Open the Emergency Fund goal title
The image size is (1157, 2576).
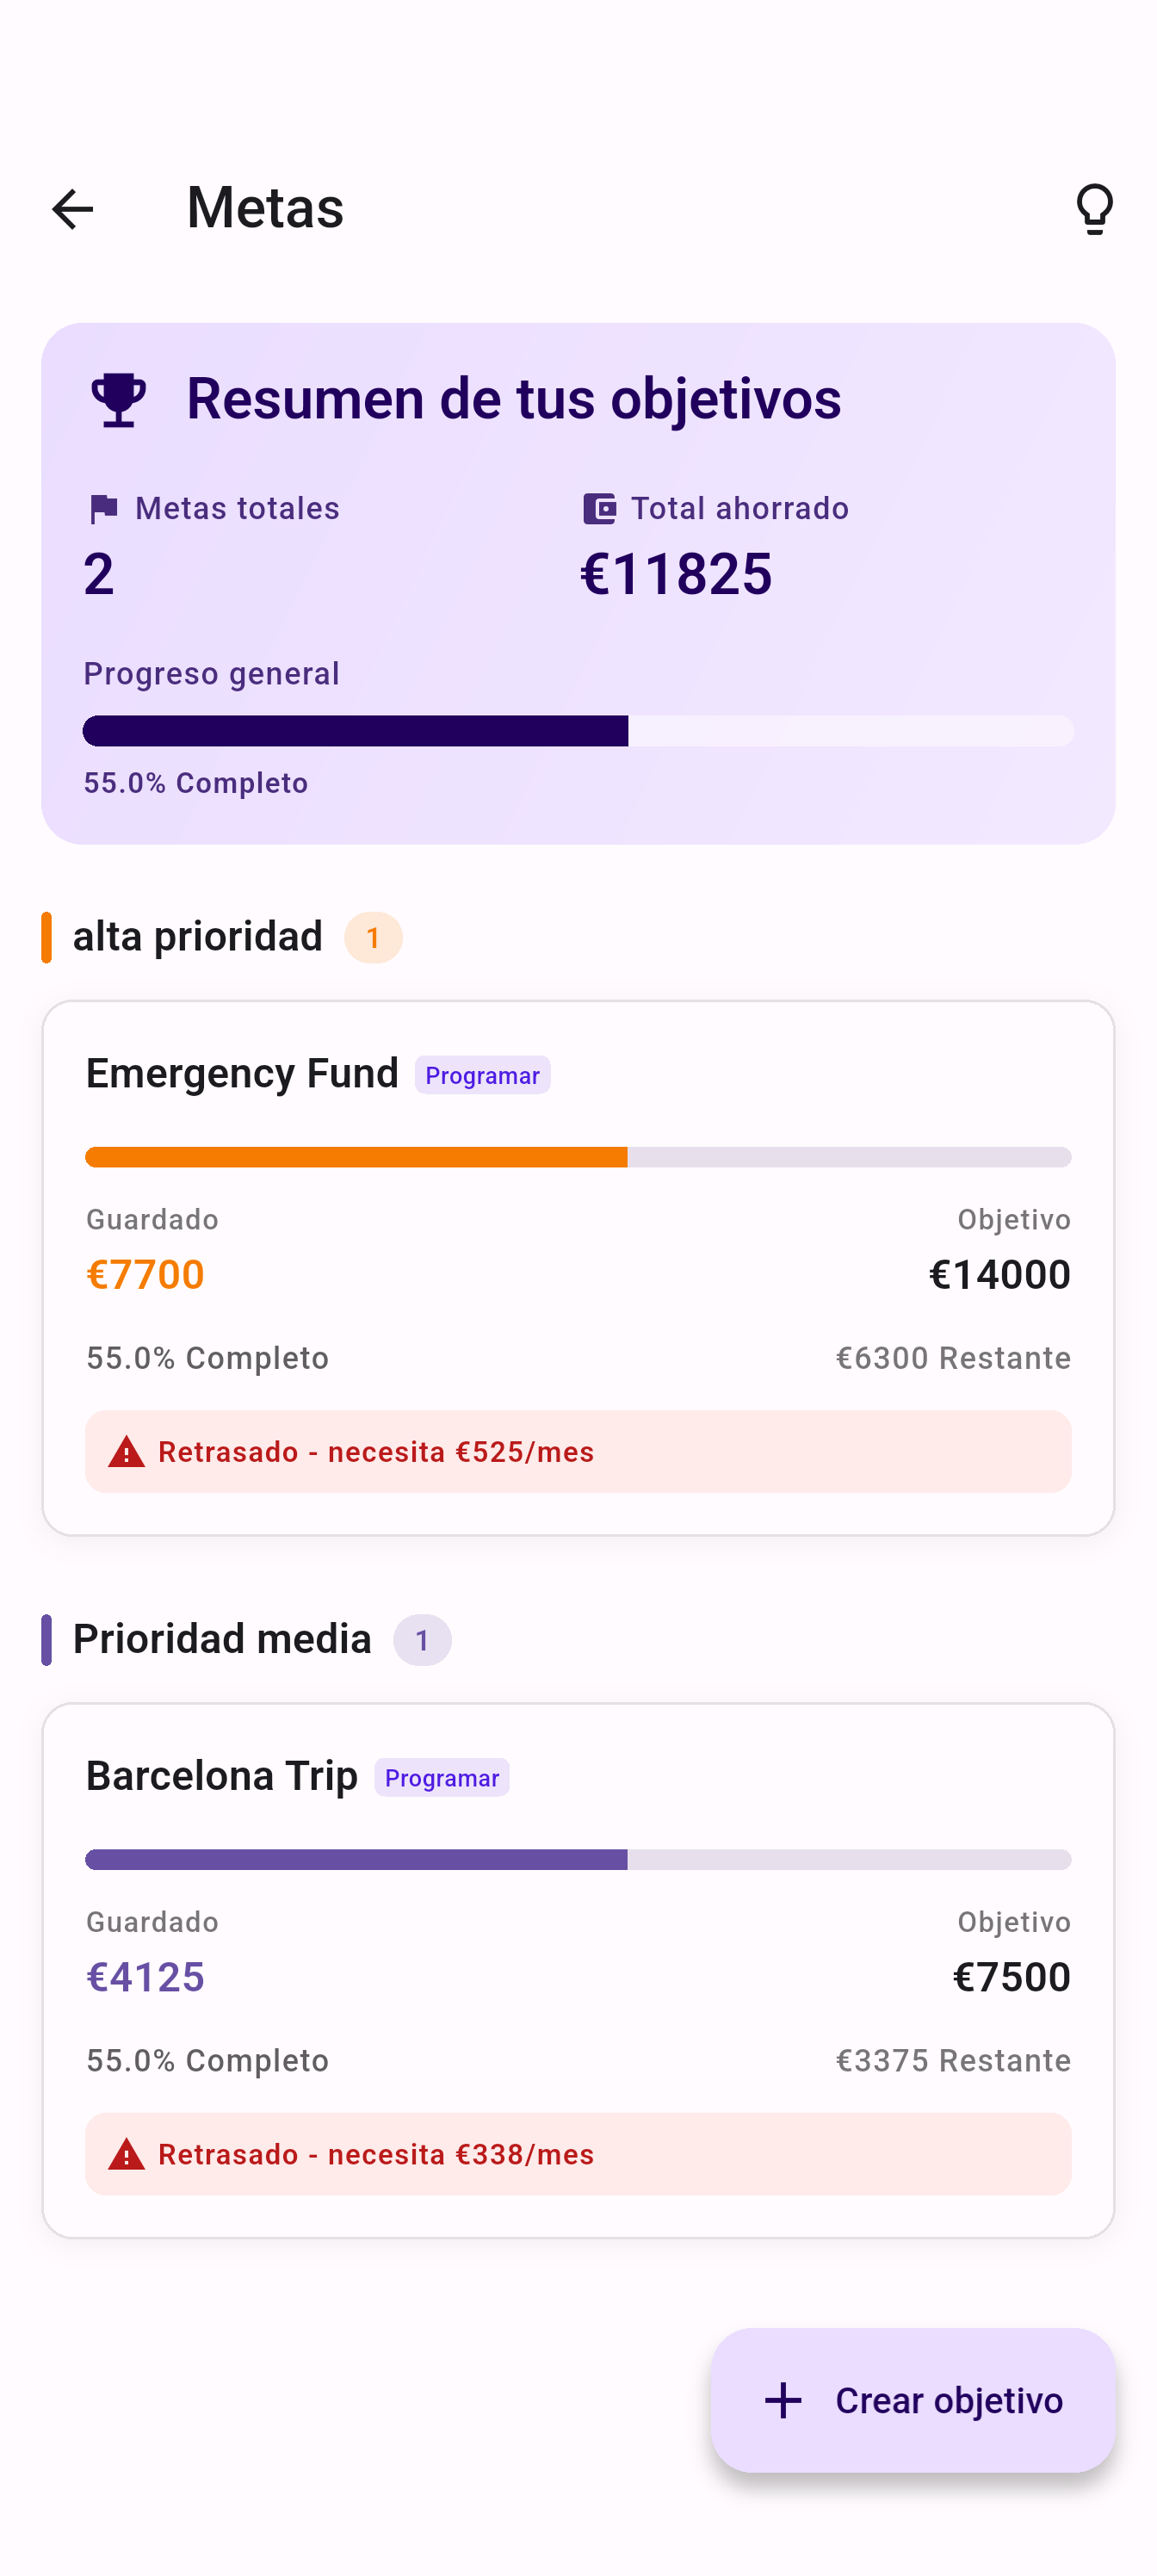[x=242, y=1074]
